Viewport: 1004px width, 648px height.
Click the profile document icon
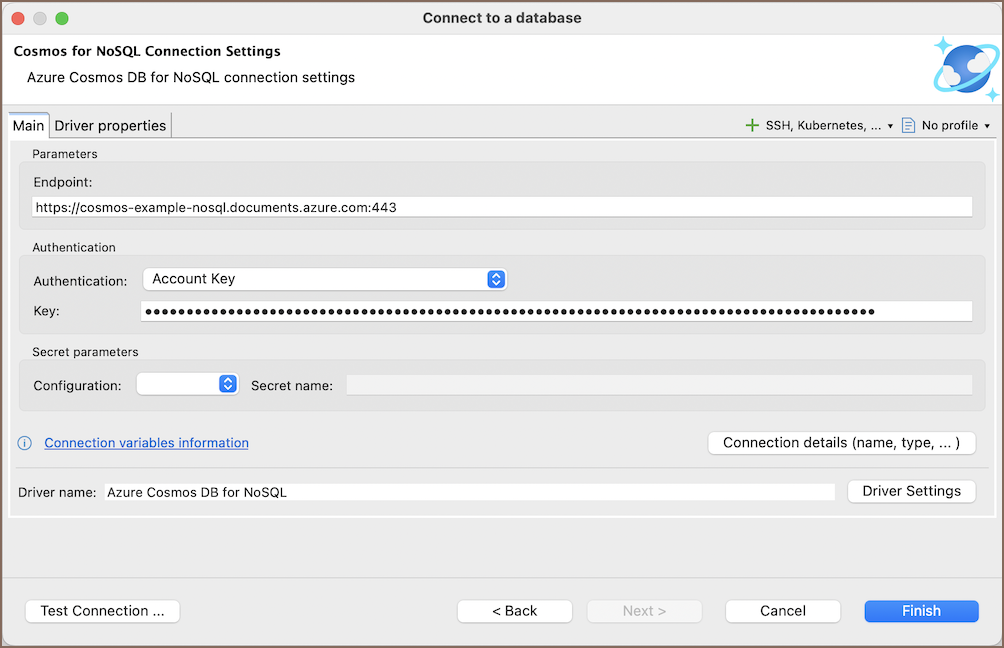[x=908, y=126]
